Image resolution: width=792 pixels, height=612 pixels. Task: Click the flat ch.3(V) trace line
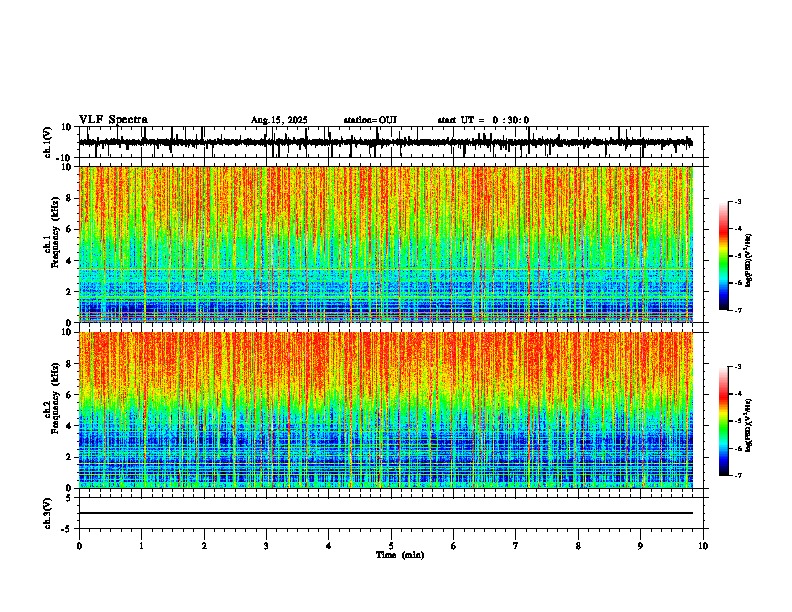[x=386, y=513]
